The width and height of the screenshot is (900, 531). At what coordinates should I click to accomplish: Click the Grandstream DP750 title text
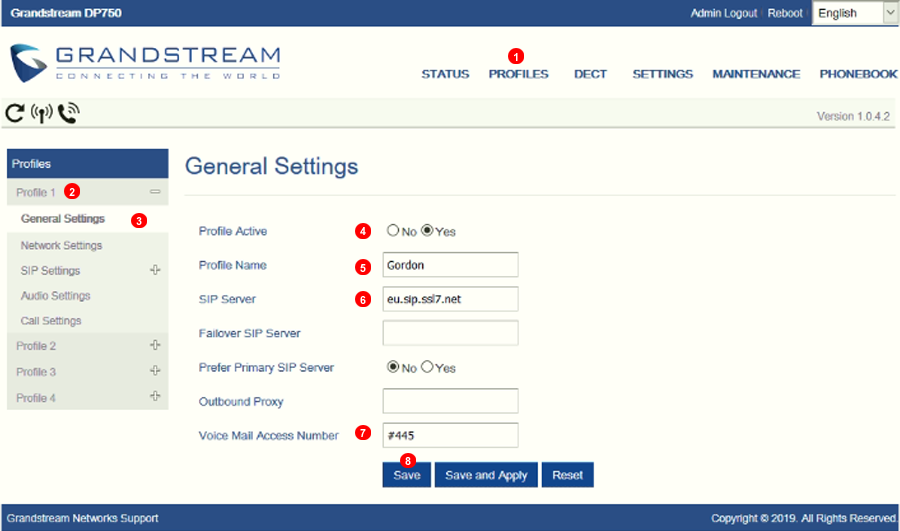point(66,13)
